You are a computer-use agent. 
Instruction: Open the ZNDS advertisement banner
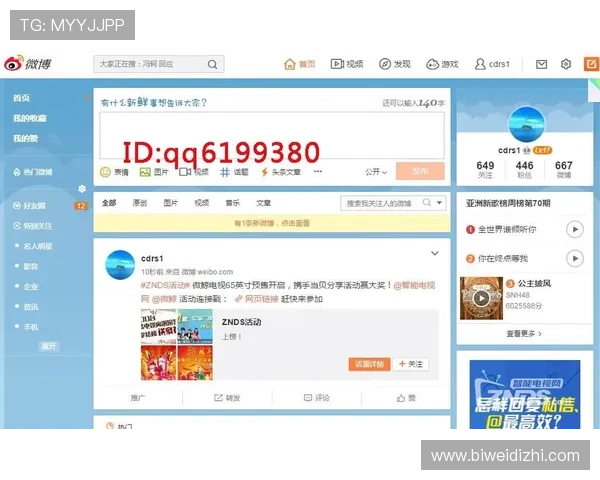tap(525, 394)
